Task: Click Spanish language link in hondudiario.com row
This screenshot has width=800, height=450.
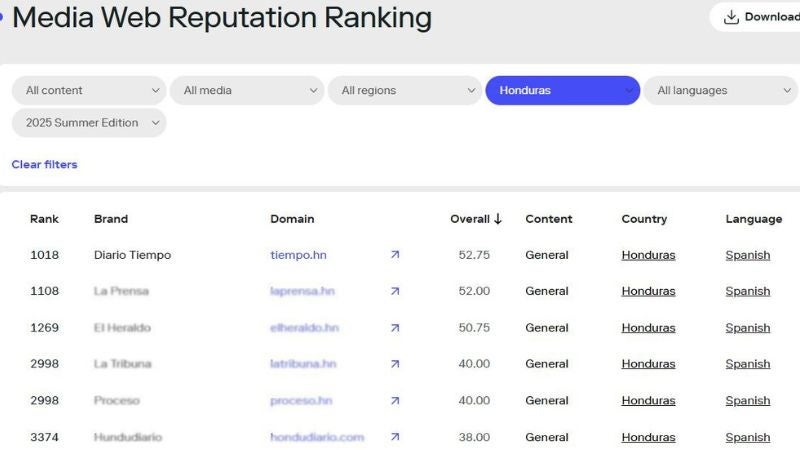Action: pyautogui.click(x=748, y=438)
